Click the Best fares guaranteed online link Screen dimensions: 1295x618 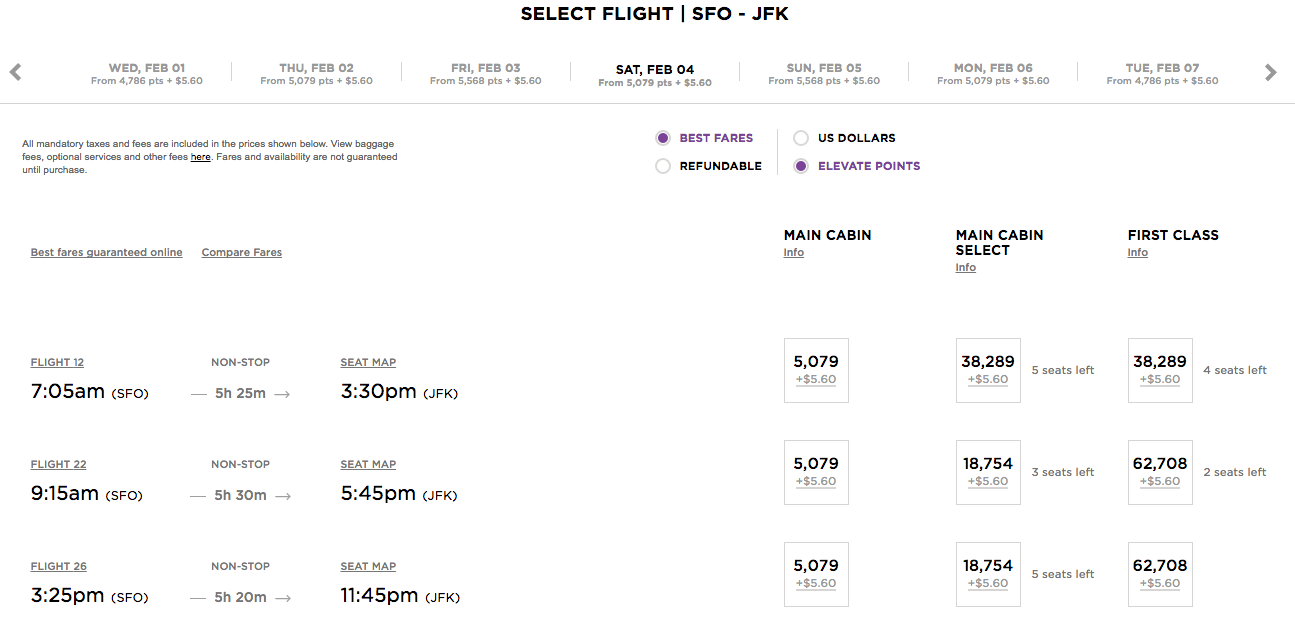click(106, 253)
